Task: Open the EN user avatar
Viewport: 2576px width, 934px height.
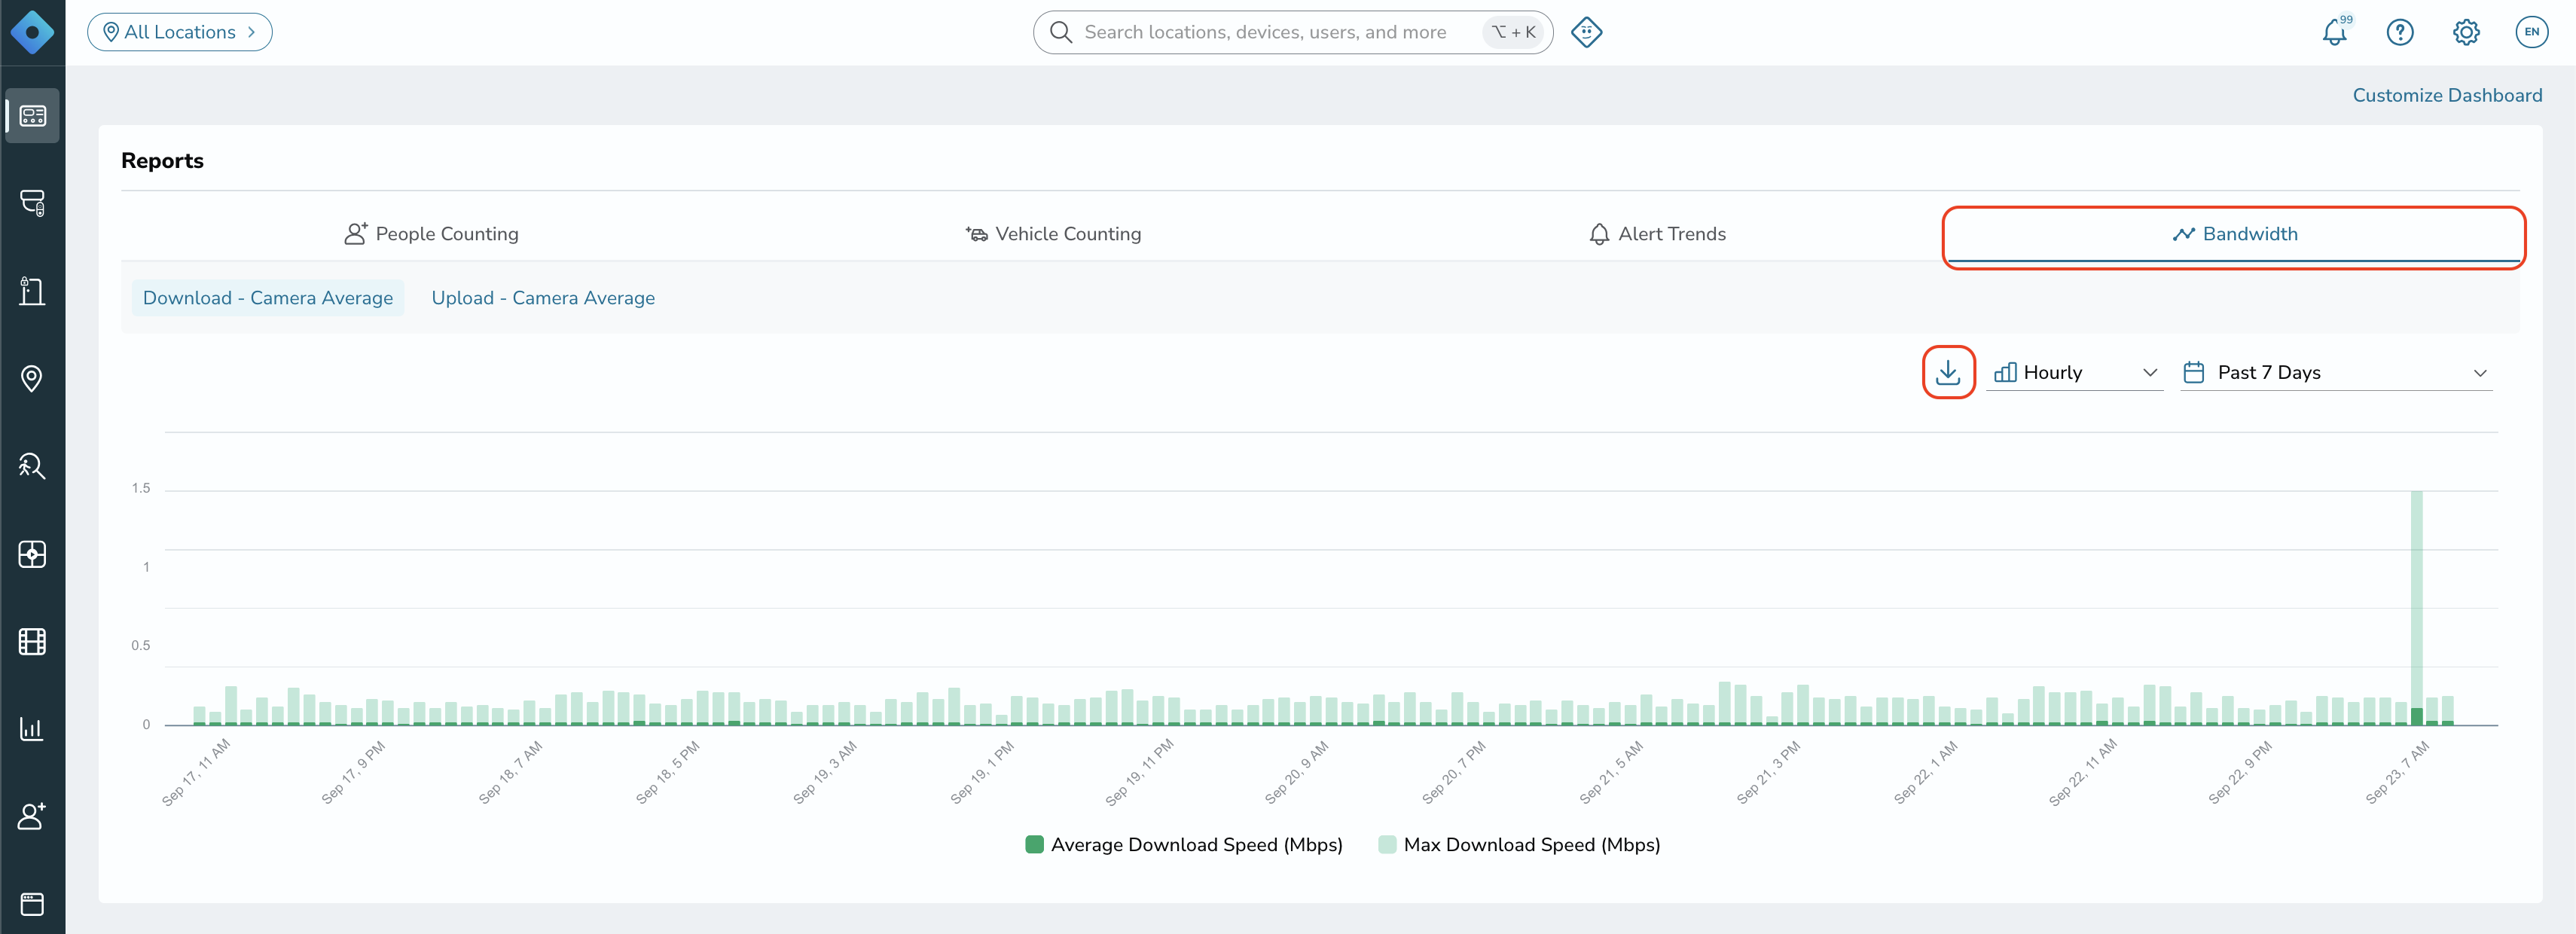Action: pos(2531,32)
